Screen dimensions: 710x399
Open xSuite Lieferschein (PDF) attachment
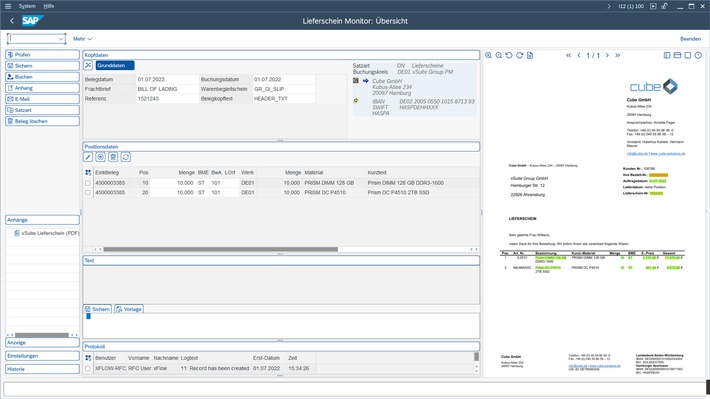[x=47, y=233]
